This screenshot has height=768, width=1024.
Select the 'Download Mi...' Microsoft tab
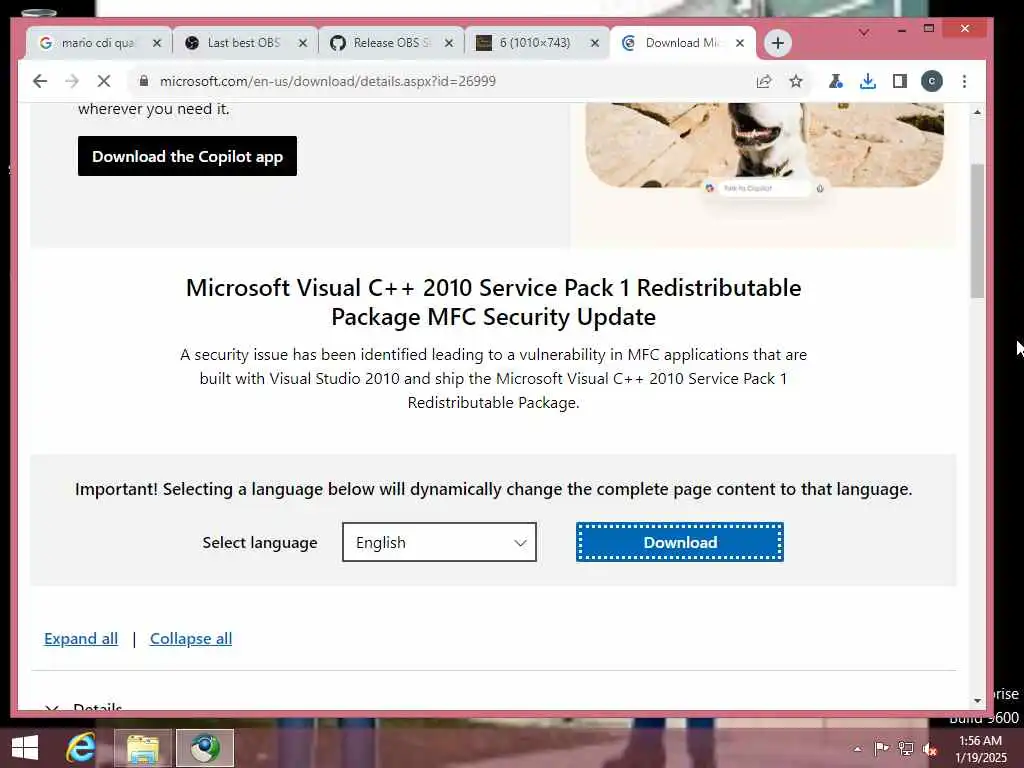pos(680,43)
